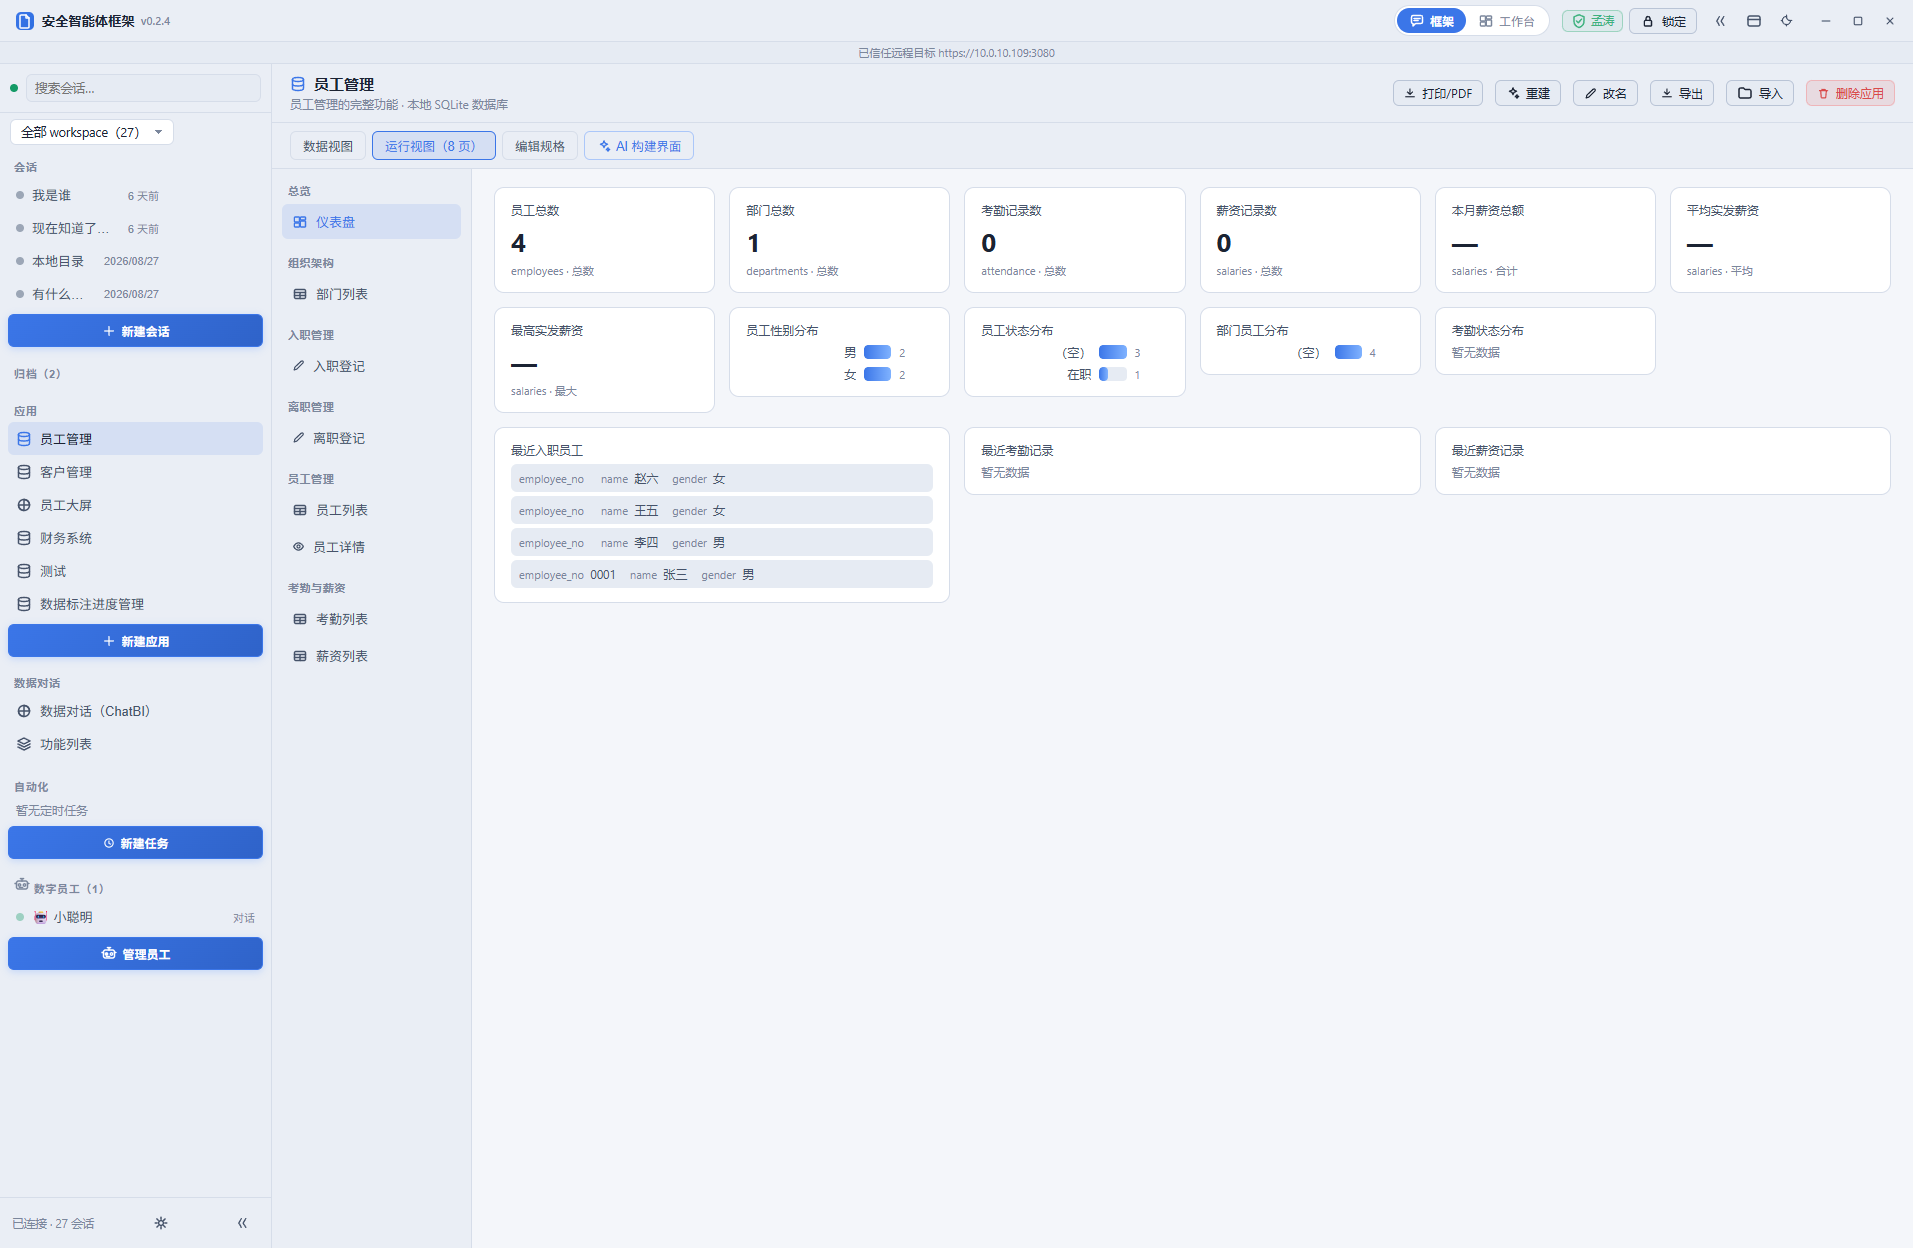Click 小聪明 digital employee 对话 link
The height and width of the screenshot is (1248, 1913).
243,918
